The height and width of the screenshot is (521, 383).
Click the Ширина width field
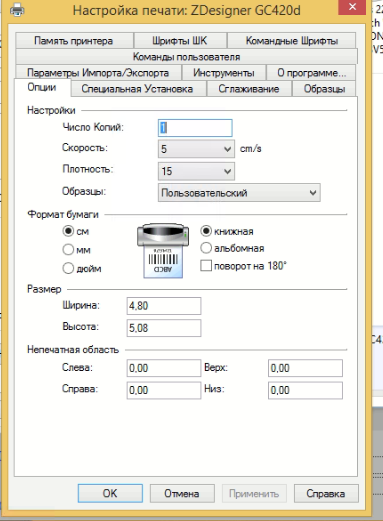[164, 306]
